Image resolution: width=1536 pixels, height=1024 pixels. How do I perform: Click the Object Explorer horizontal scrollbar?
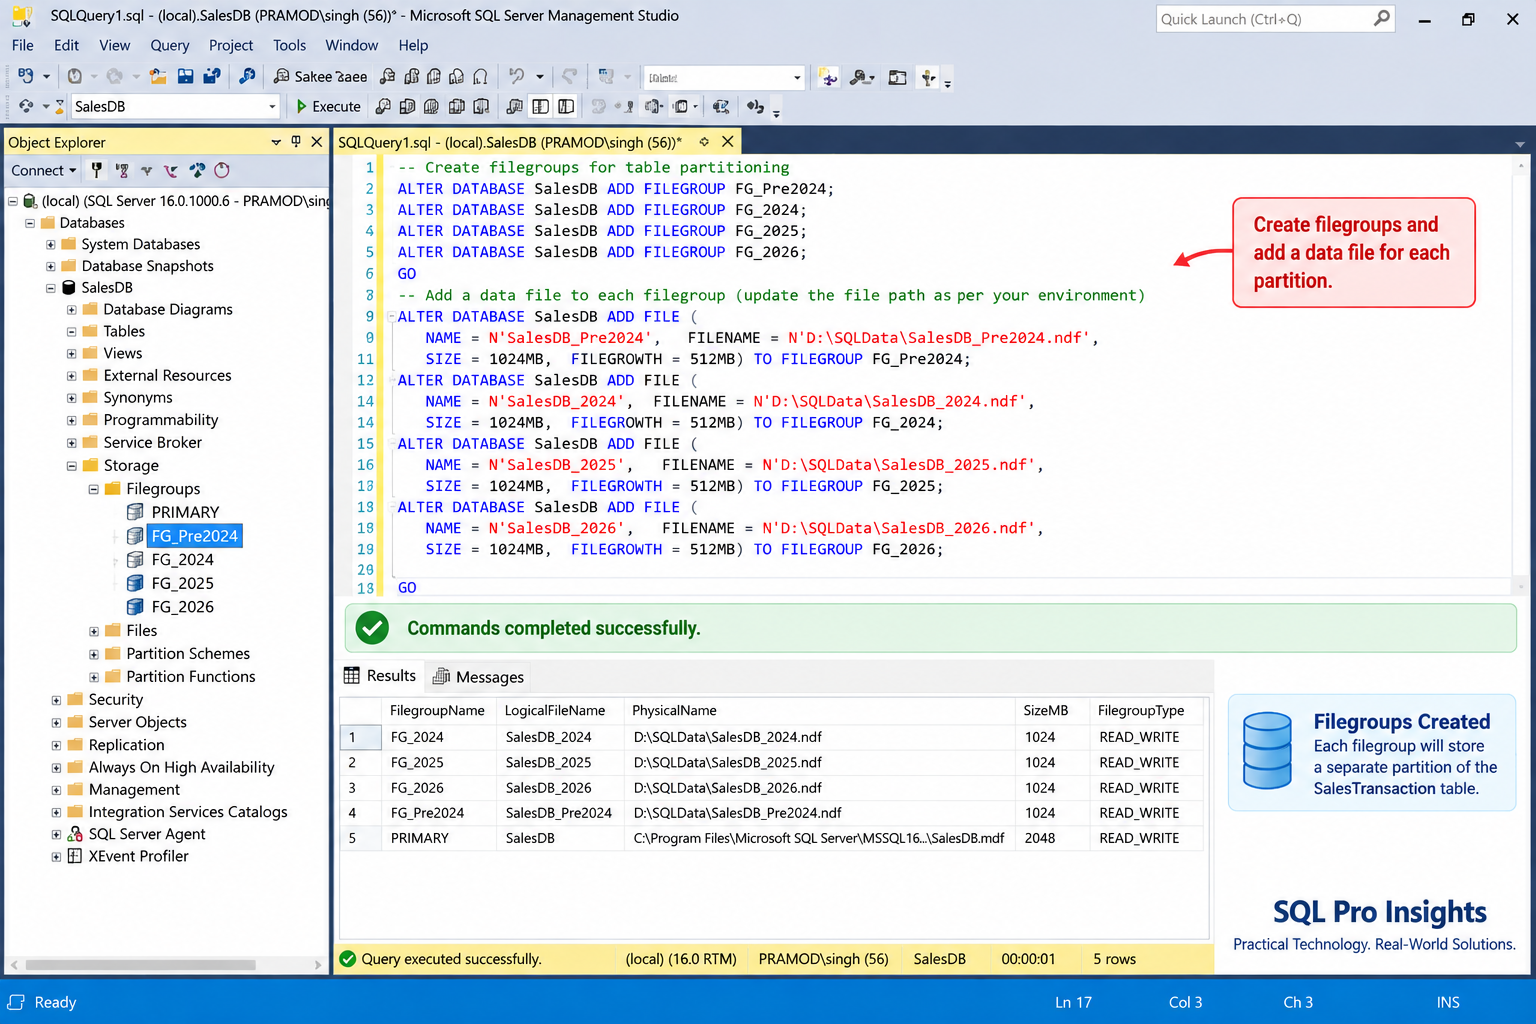pyautogui.click(x=140, y=965)
